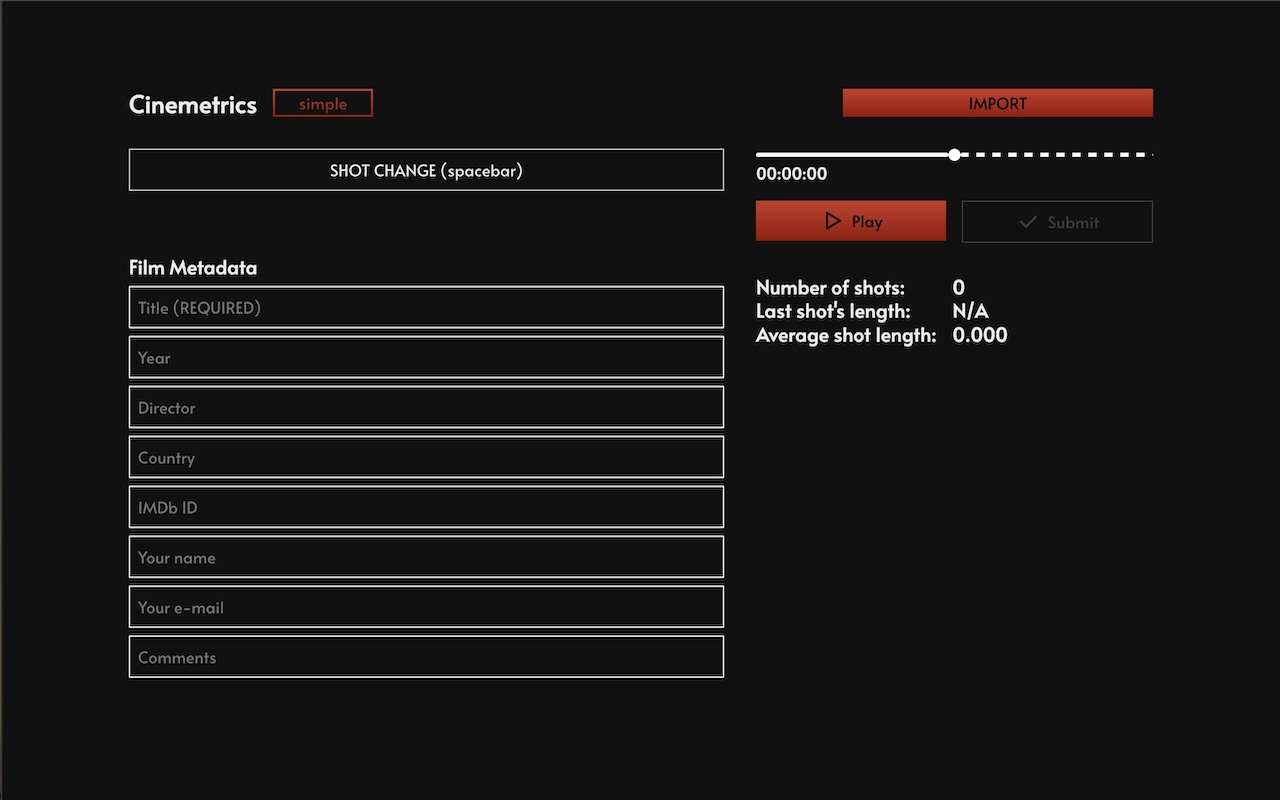The width and height of the screenshot is (1280, 800).
Task: Focus the Country field
Action: (x=426, y=456)
